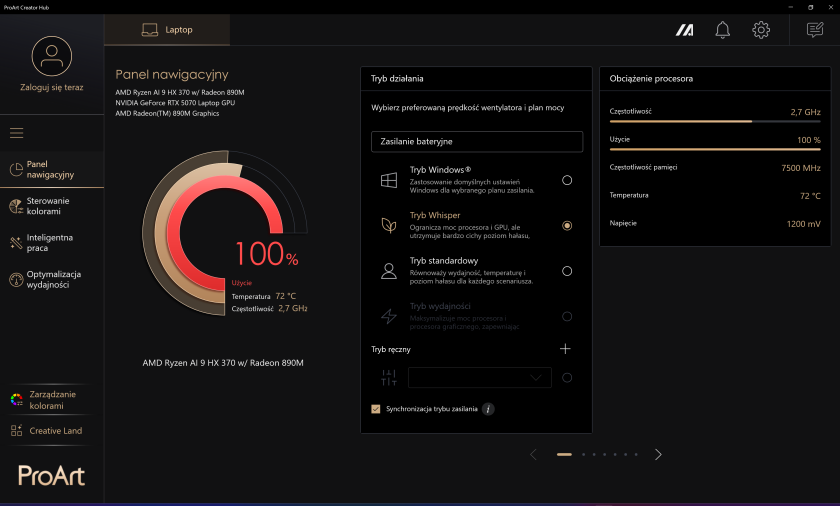This screenshot has height=506, width=840.
Task: Click the performance mode lightning icon
Action: click(389, 316)
